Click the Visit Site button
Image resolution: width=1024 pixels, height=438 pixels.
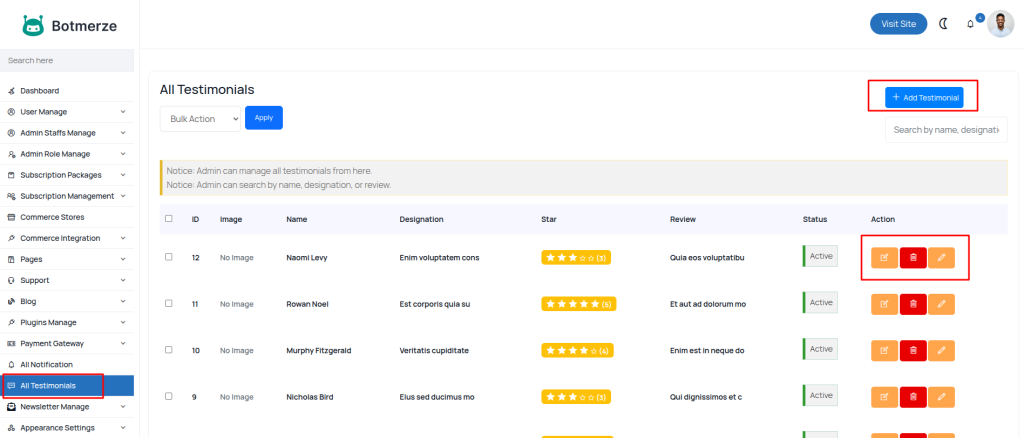click(891, 24)
